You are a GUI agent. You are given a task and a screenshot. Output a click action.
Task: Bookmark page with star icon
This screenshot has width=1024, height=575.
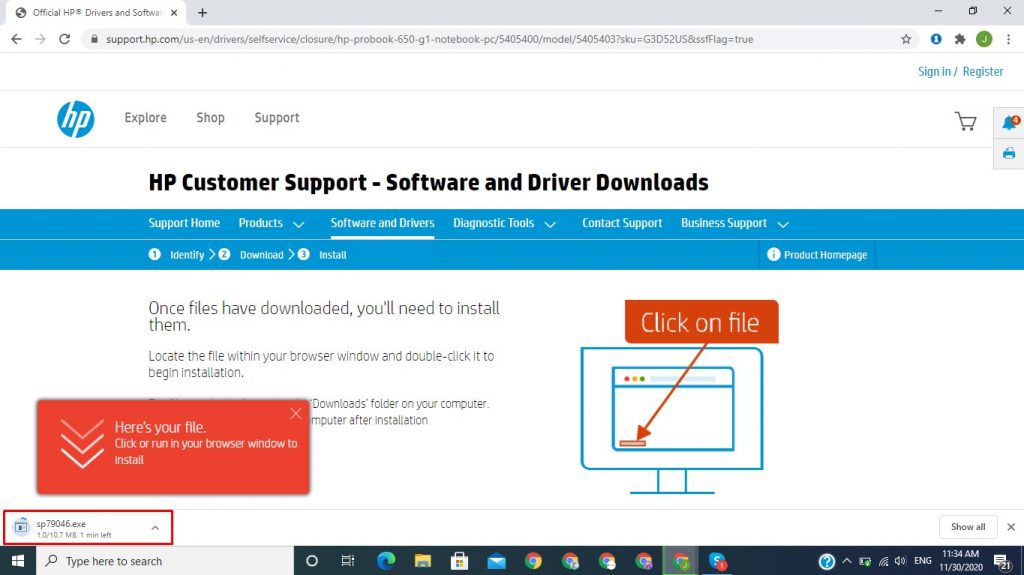pos(906,40)
